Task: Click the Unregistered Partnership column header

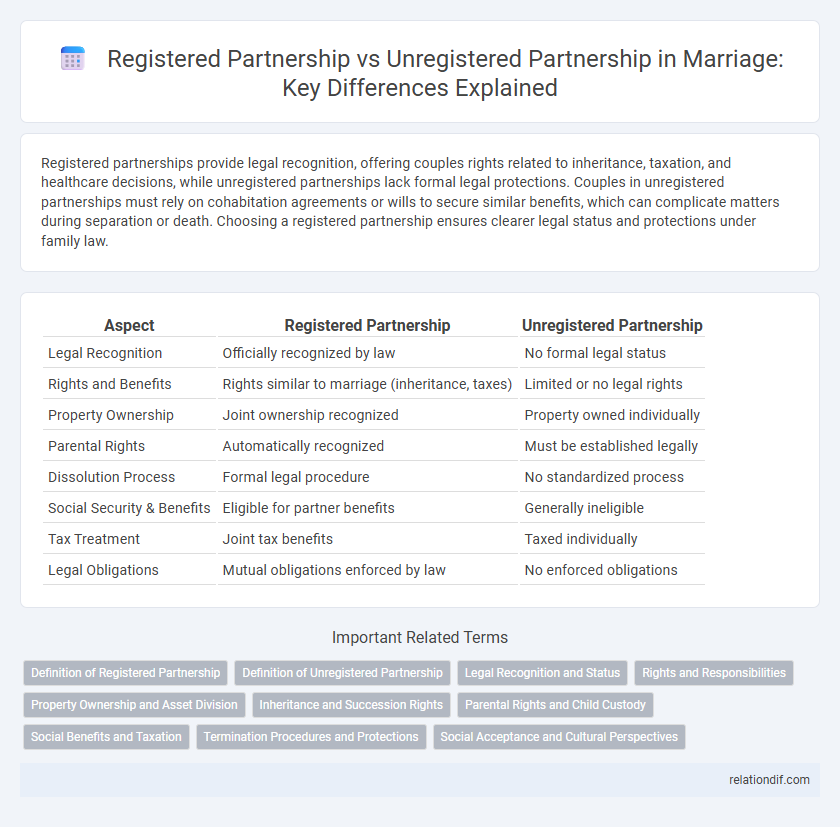Action: pos(612,325)
